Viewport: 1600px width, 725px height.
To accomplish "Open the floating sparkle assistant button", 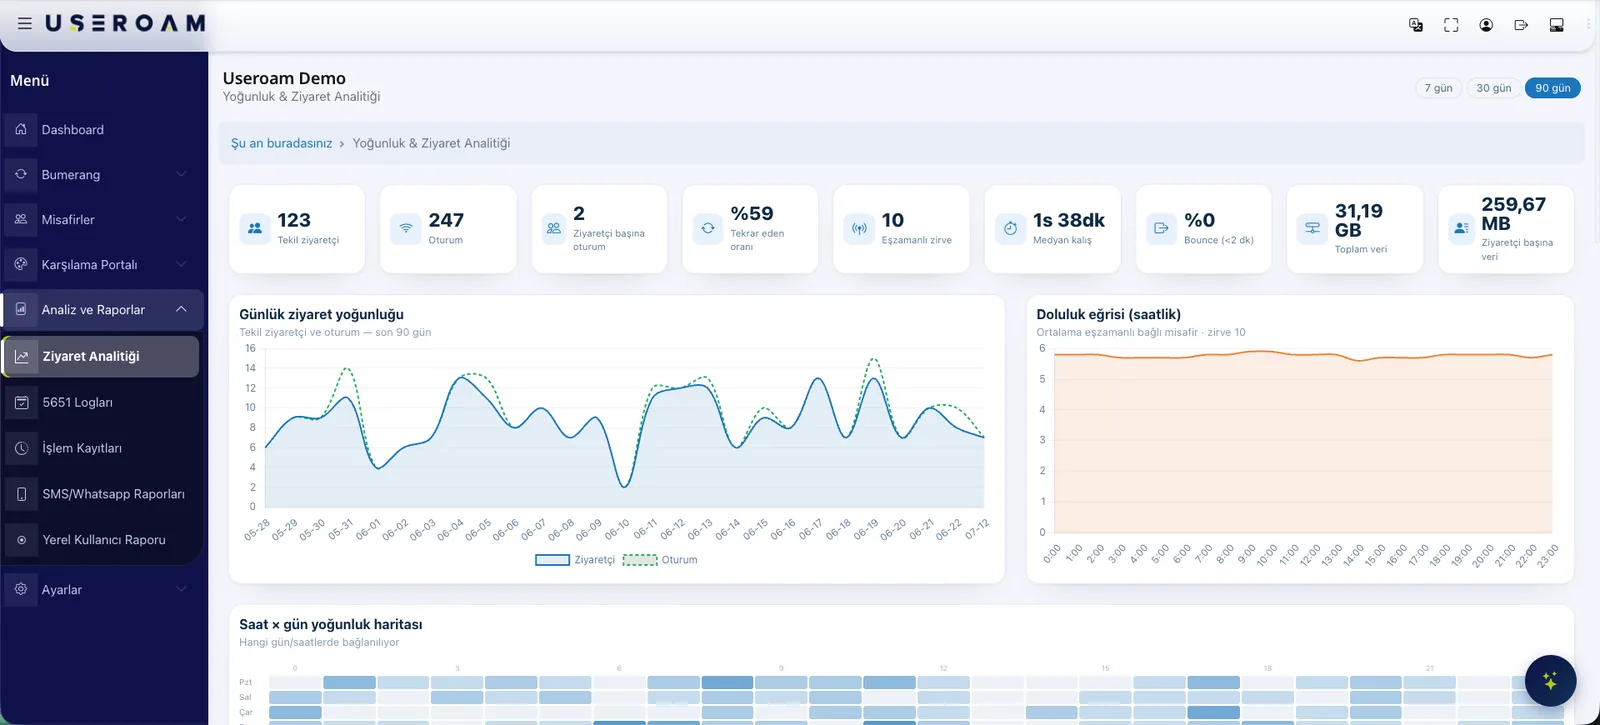I will coord(1550,681).
